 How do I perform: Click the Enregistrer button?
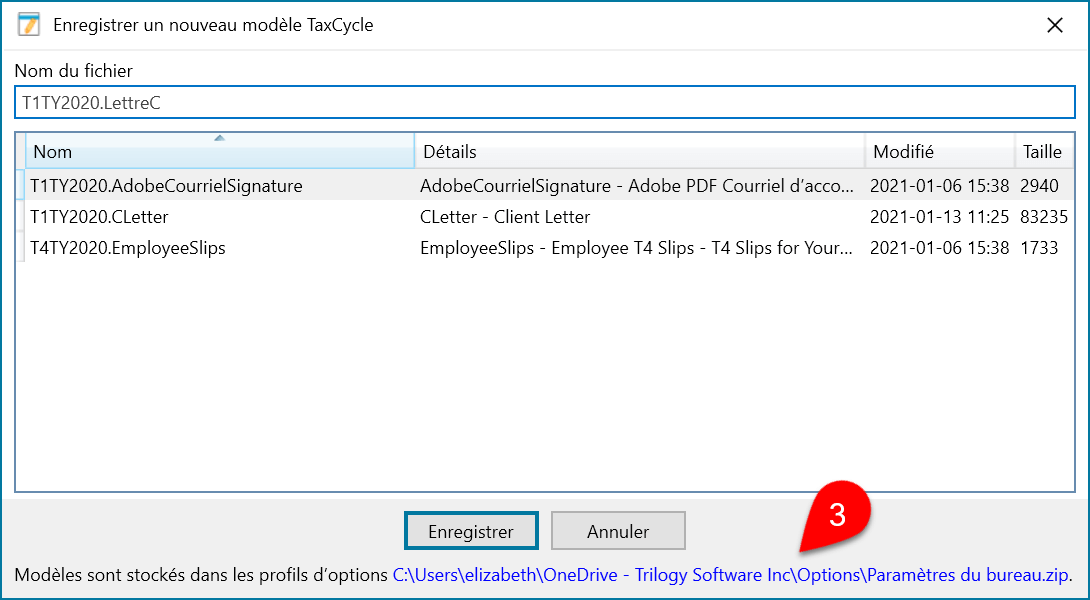pyautogui.click(x=471, y=531)
